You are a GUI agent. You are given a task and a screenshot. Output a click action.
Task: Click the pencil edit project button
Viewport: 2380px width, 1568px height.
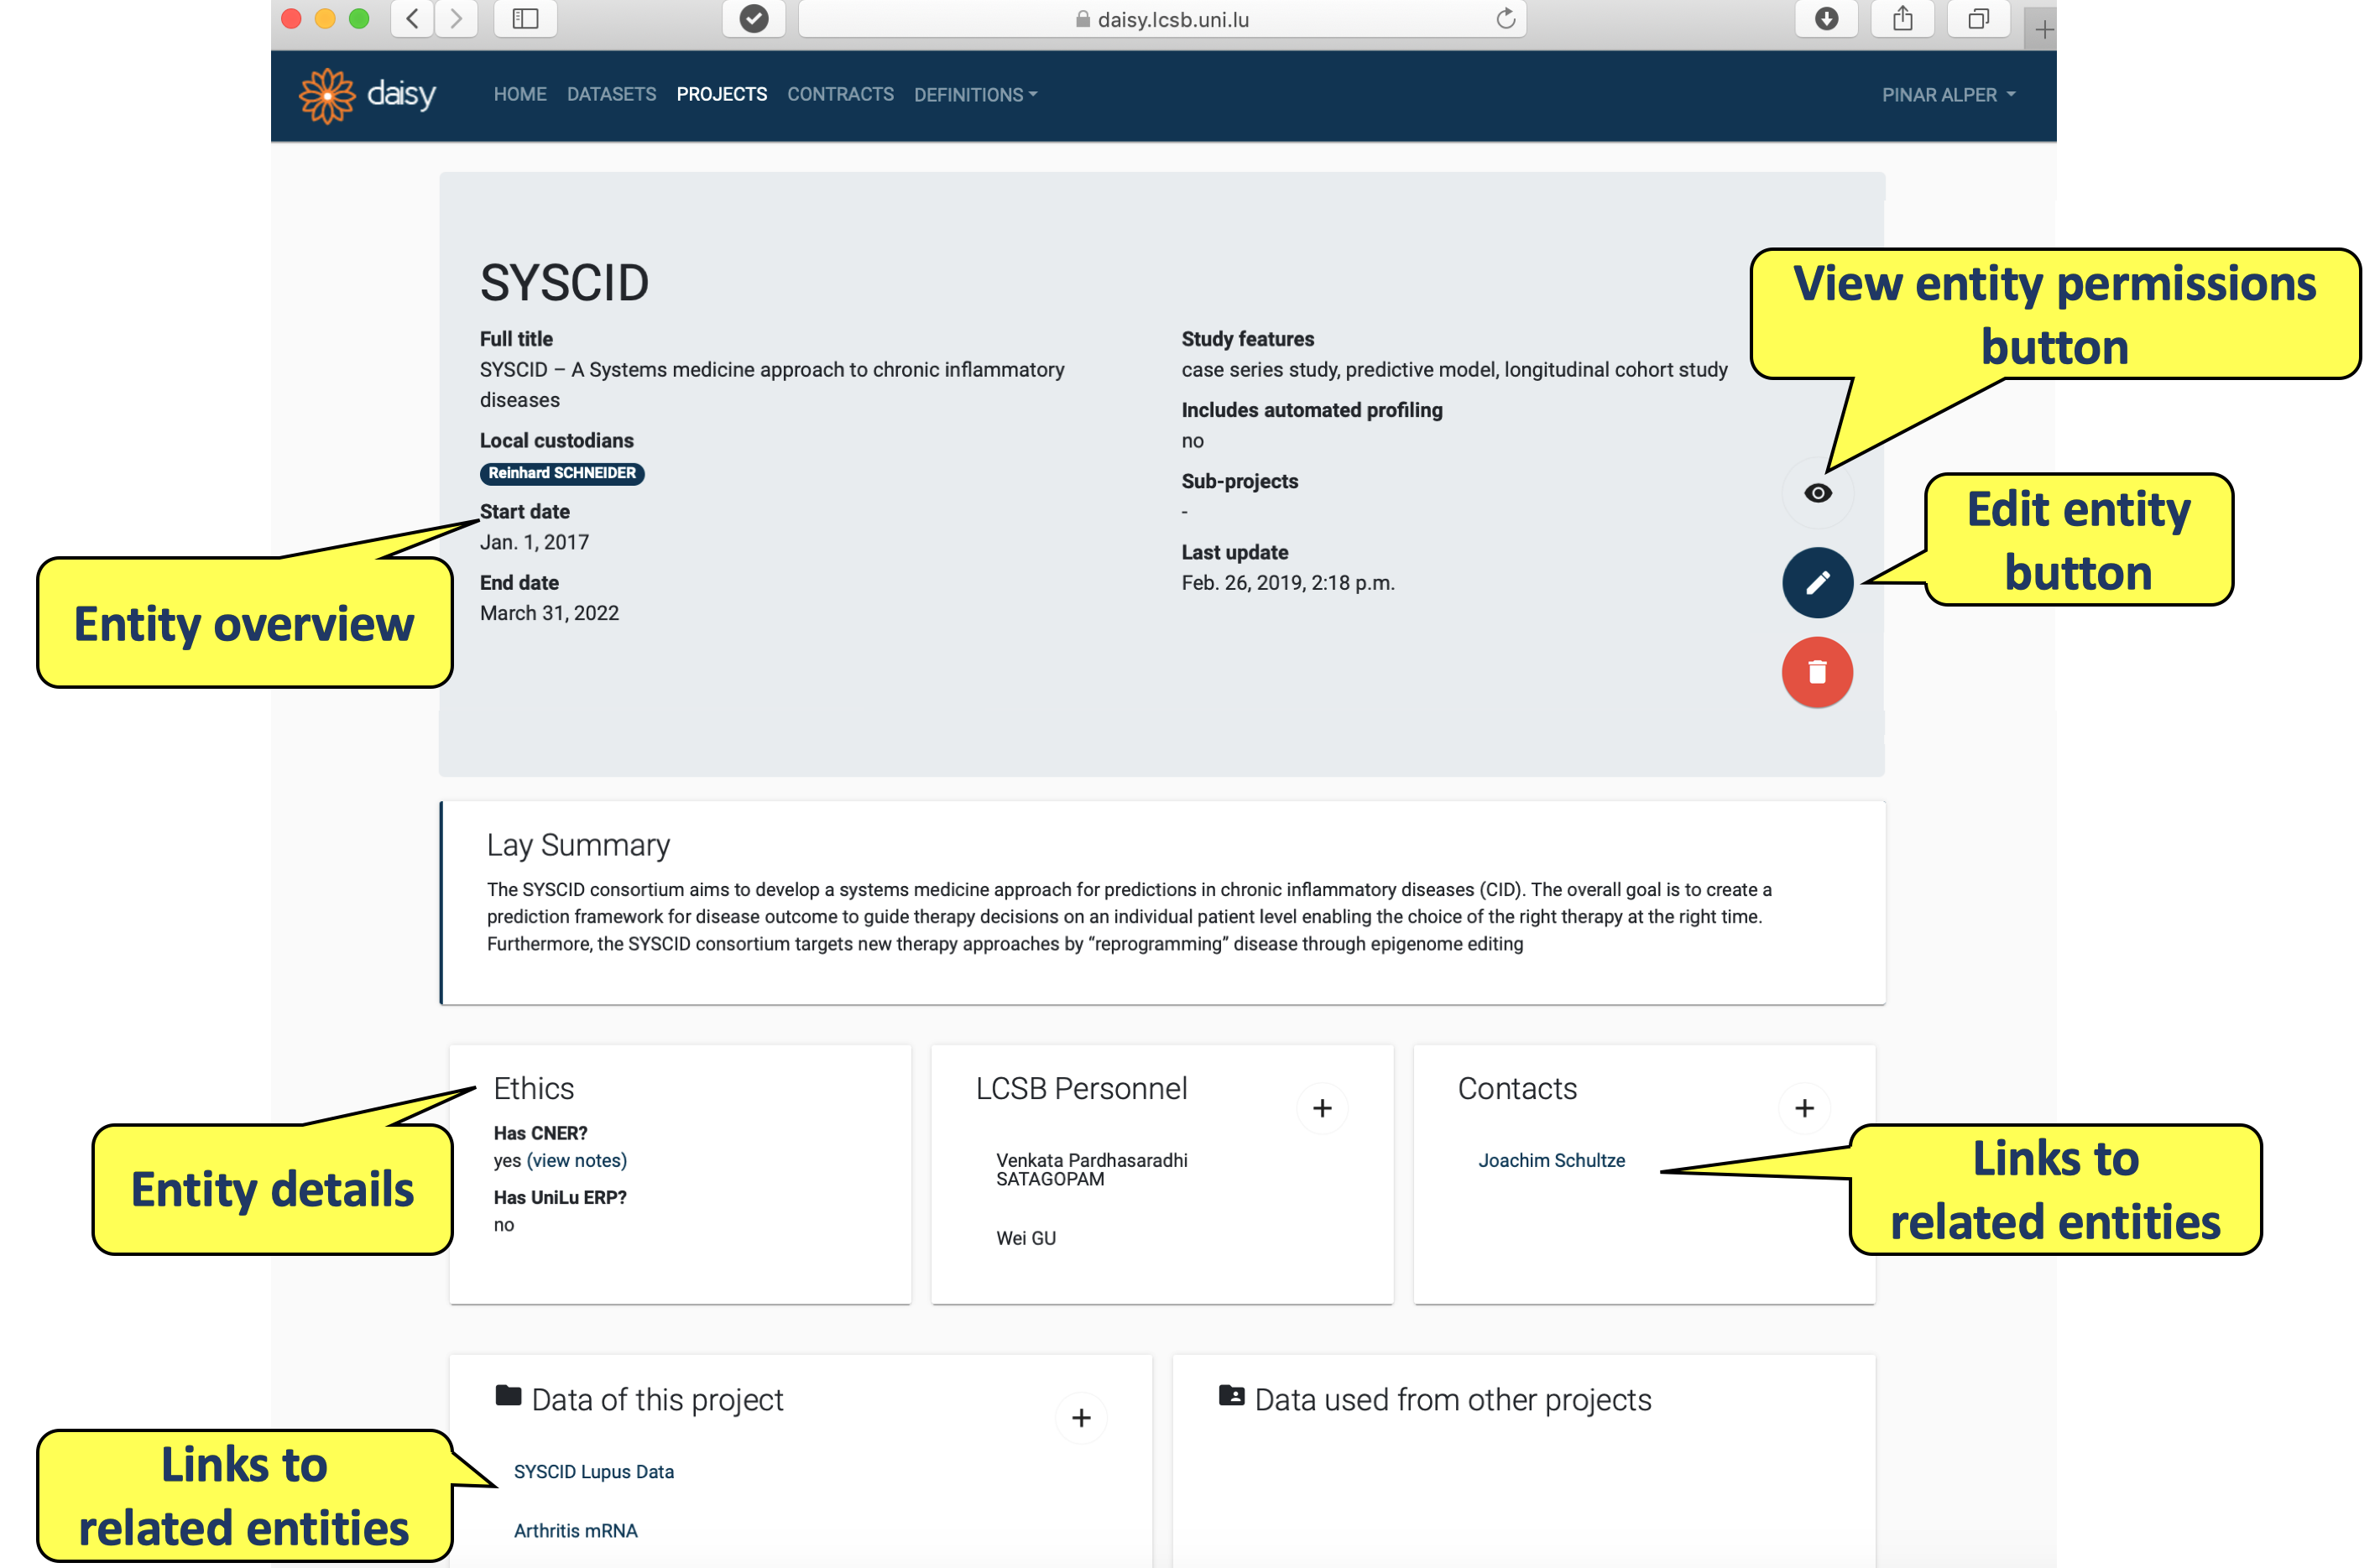pyautogui.click(x=1817, y=582)
